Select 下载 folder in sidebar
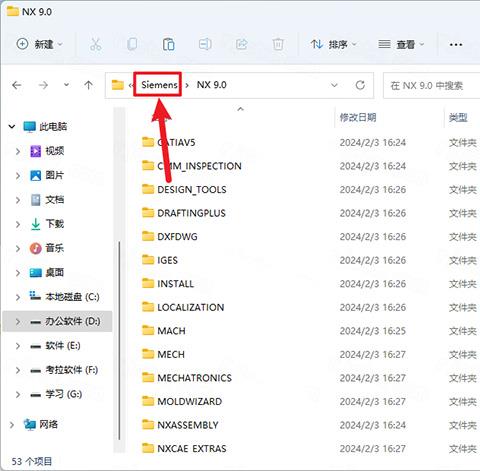 pyautogui.click(x=47, y=224)
